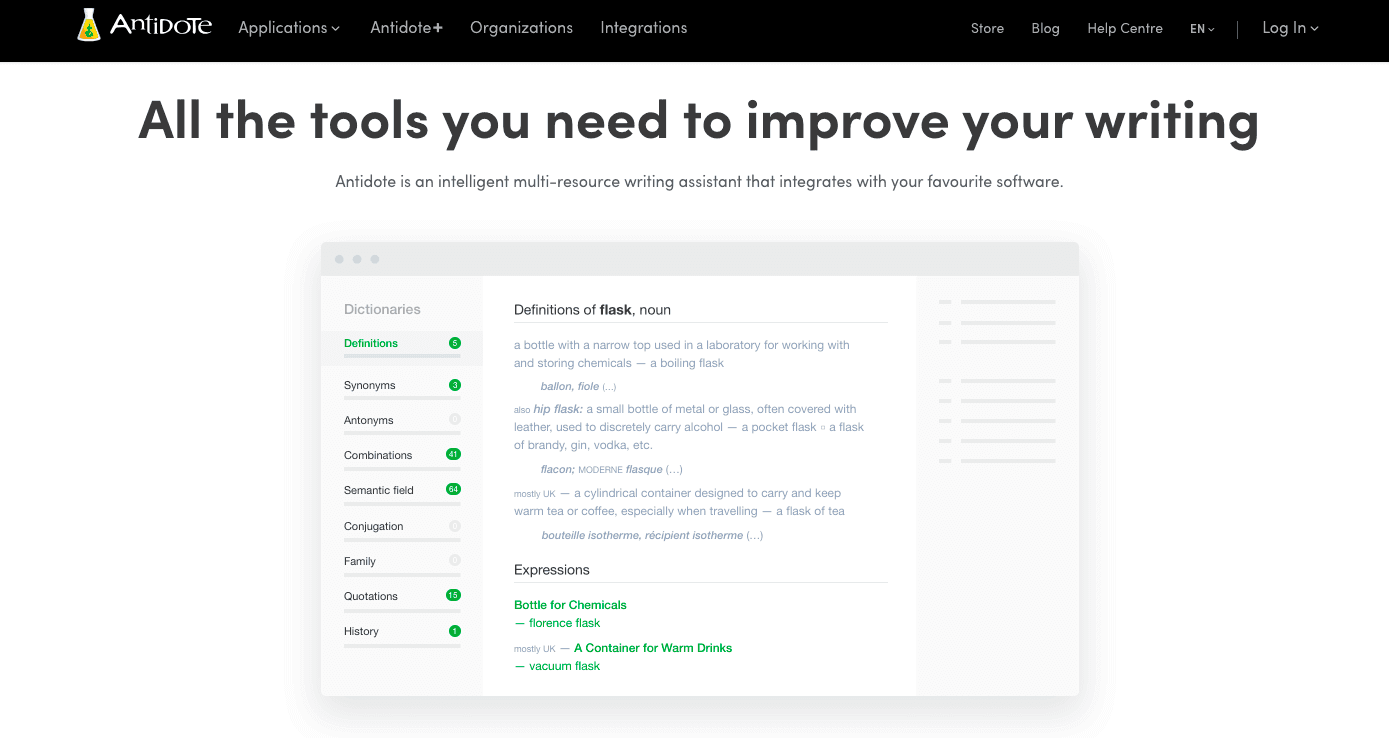Click the green badge beside Definitions
Screen dimensions: 1389x738
tap(455, 343)
